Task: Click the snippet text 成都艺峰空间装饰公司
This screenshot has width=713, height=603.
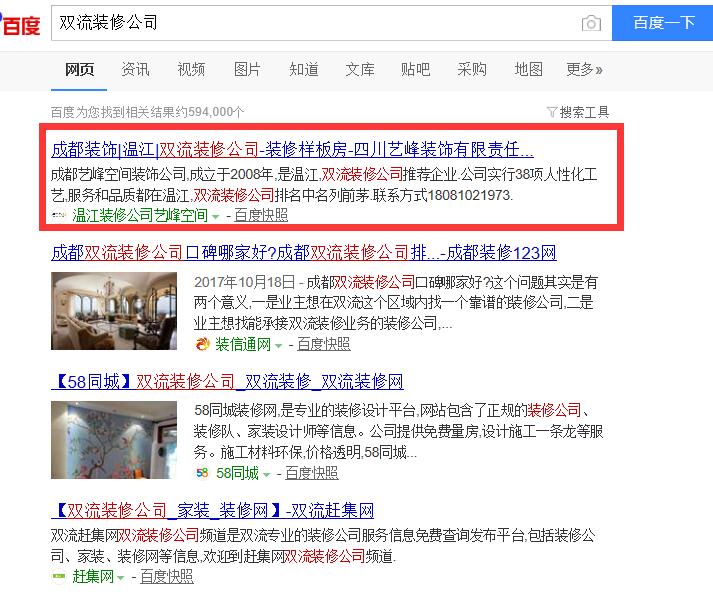Action: pyautogui.click(x=119, y=174)
